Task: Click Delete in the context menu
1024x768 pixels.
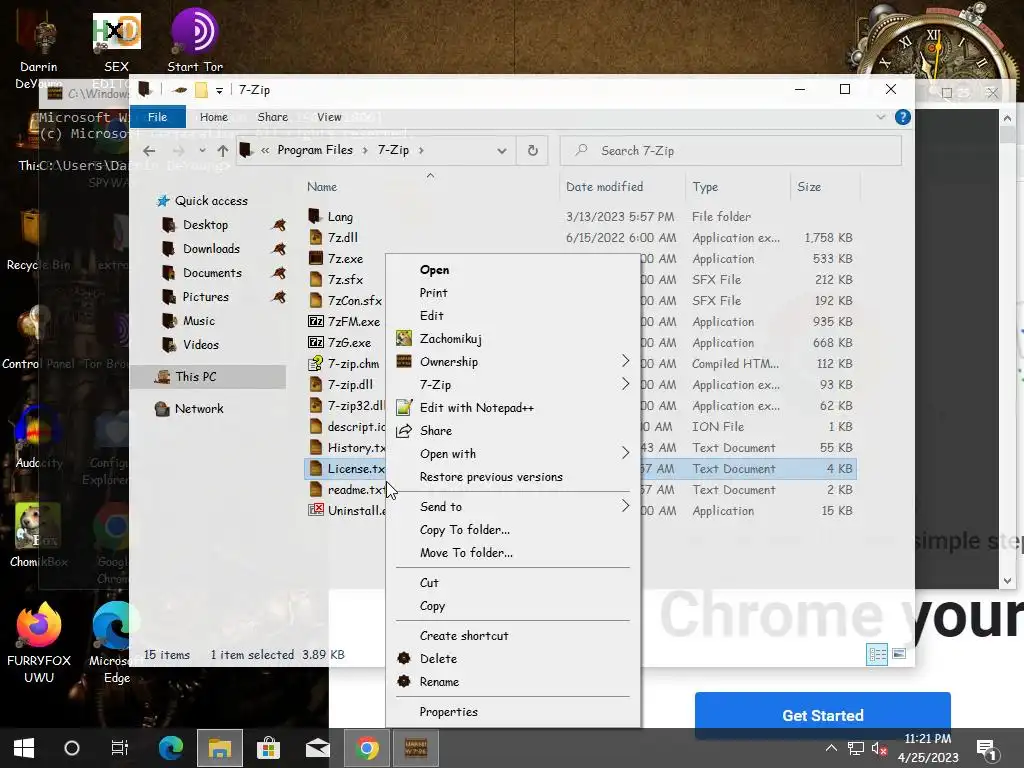Action: [438, 658]
